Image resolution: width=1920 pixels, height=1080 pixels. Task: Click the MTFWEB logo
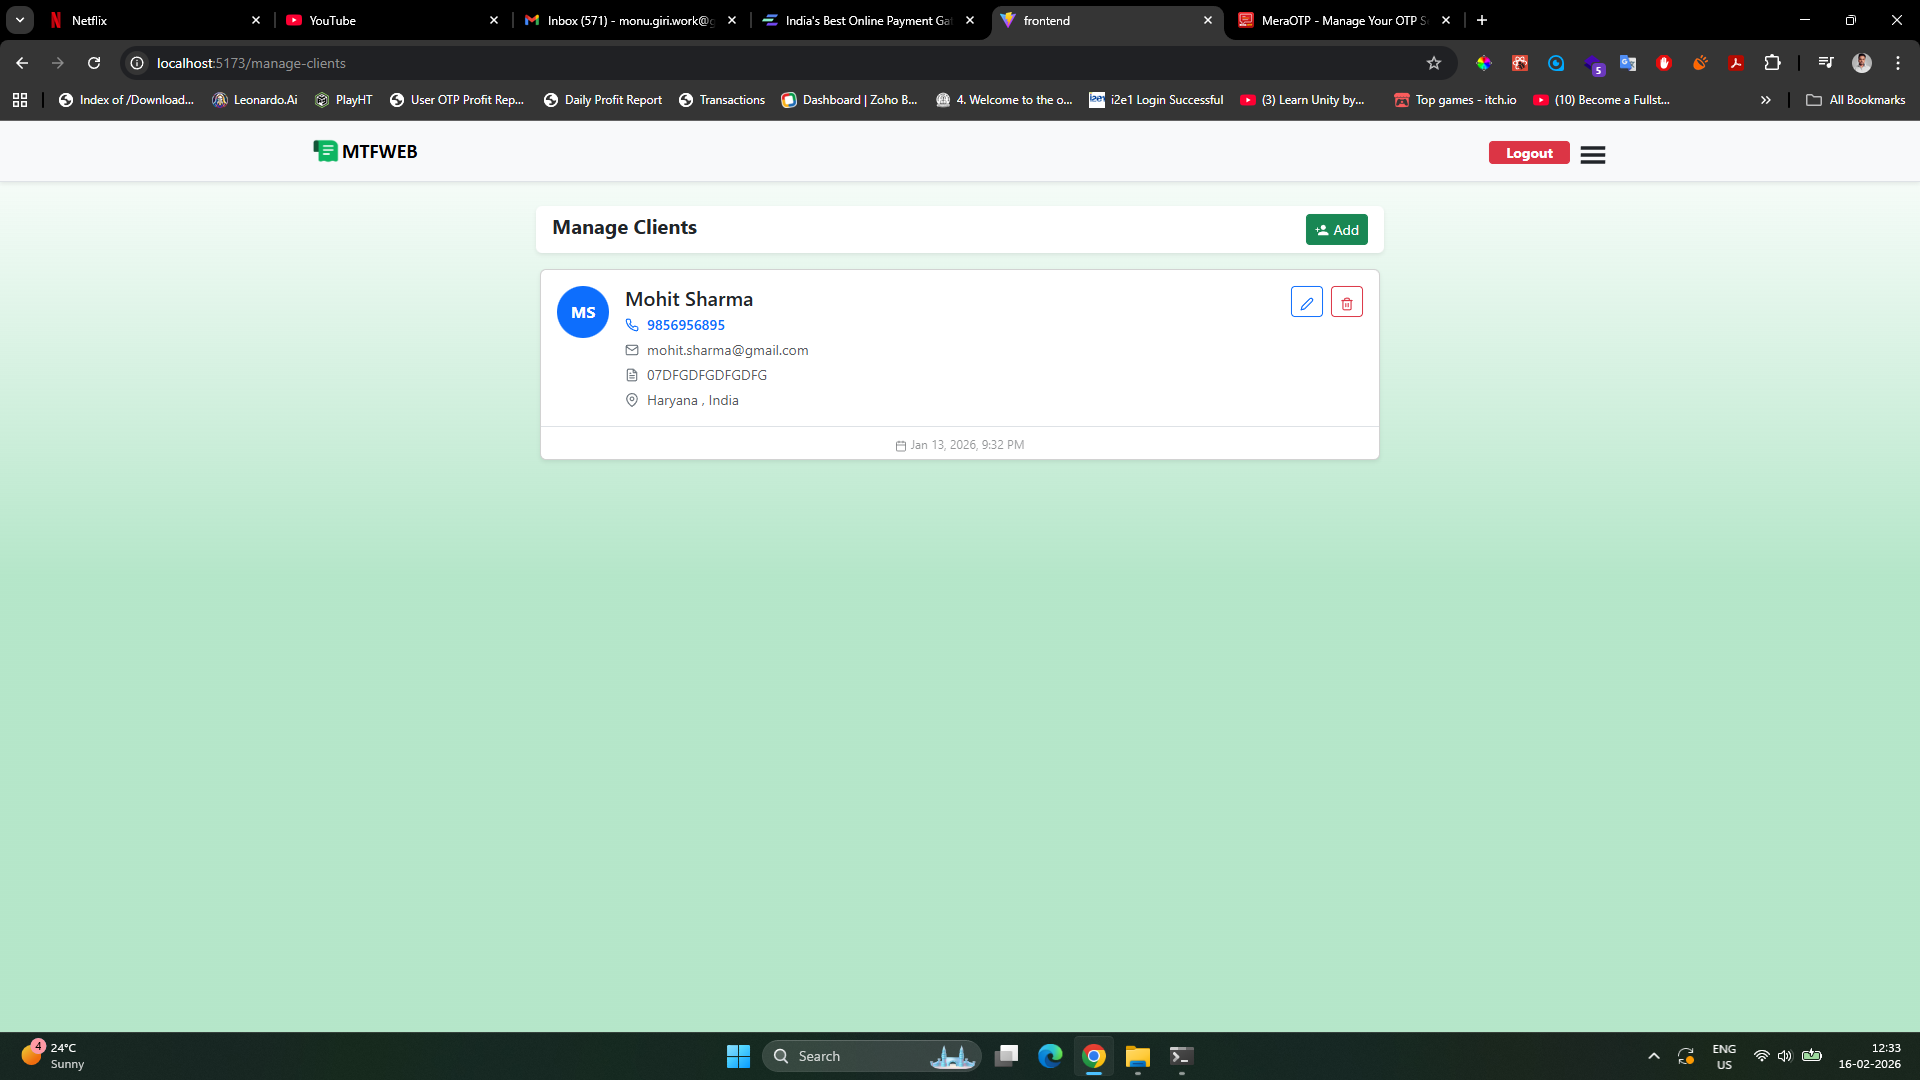tap(365, 151)
